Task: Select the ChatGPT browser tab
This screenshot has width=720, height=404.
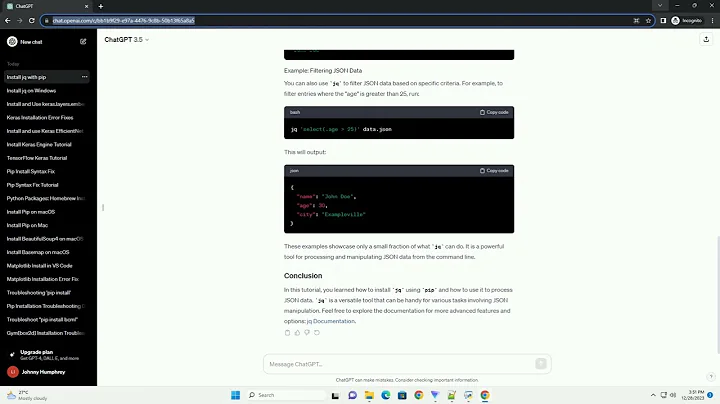Action: 46,6
